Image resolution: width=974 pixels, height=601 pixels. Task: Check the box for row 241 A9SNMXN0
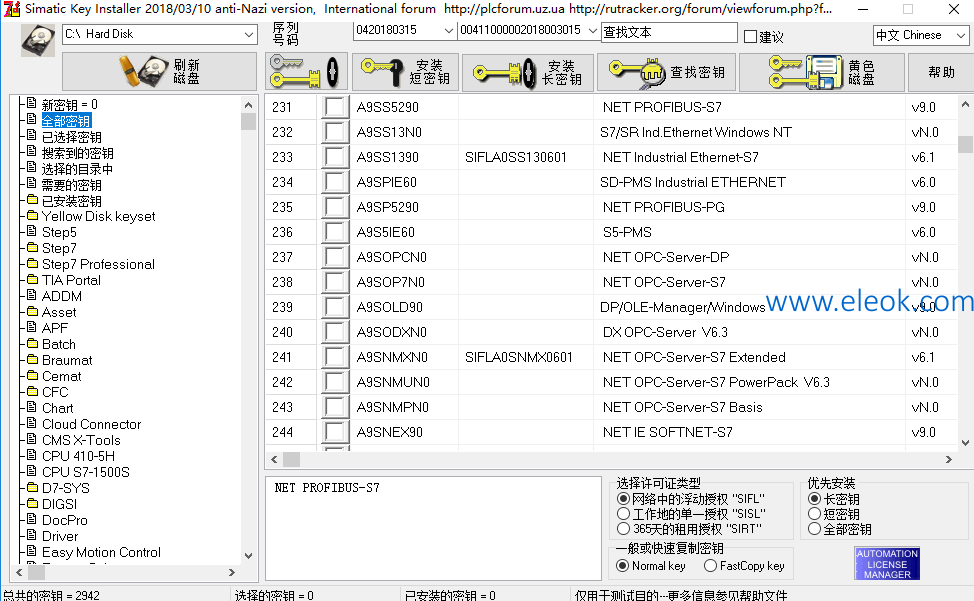point(334,357)
